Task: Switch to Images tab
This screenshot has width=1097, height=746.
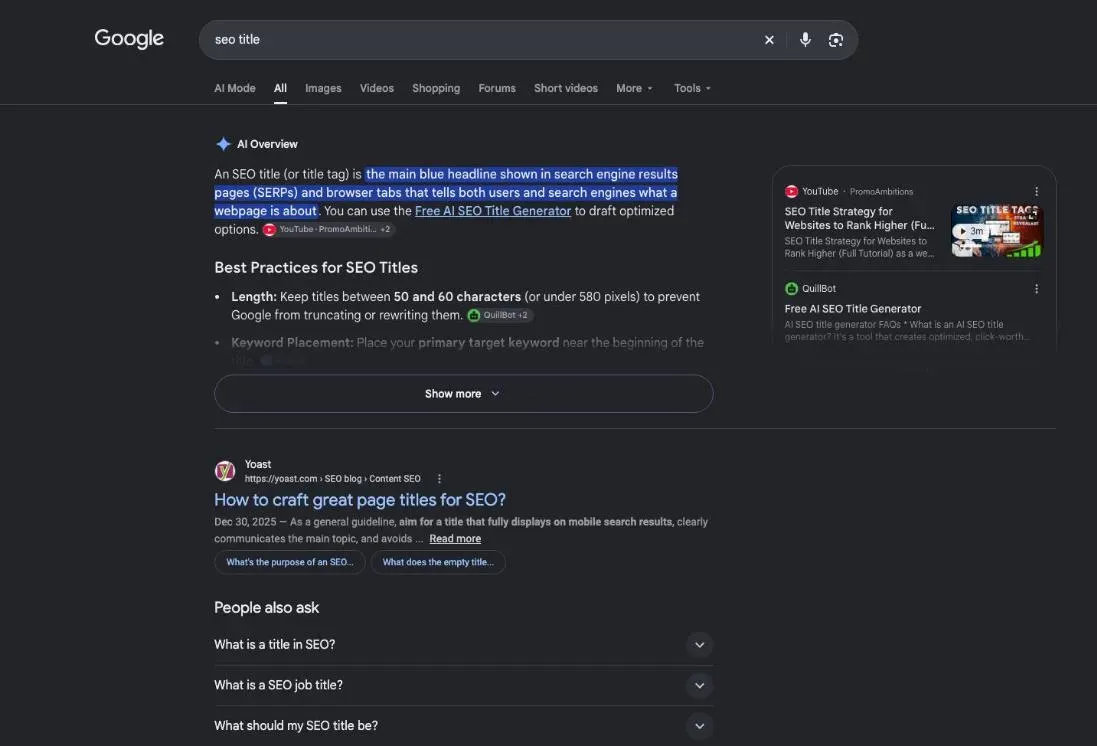Action: click(323, 88)
